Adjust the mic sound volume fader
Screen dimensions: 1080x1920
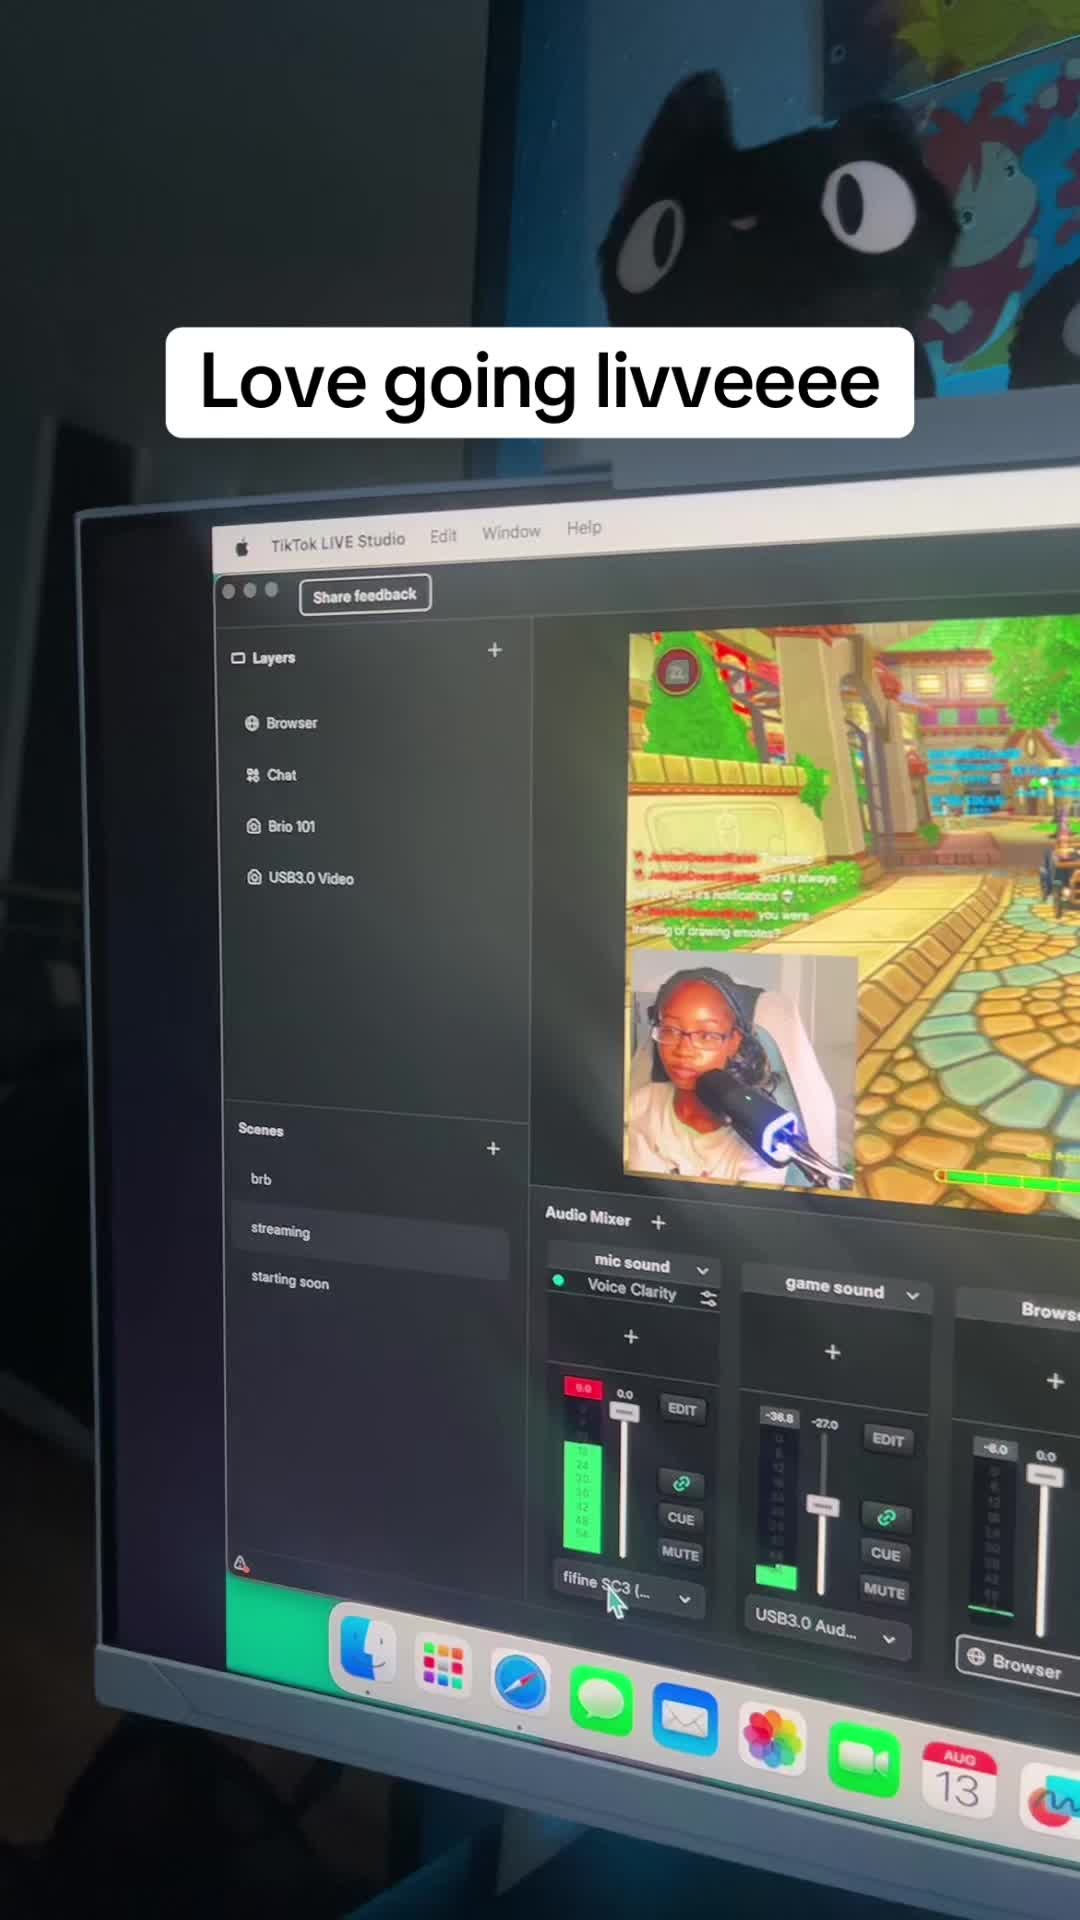pos(624,1412)
